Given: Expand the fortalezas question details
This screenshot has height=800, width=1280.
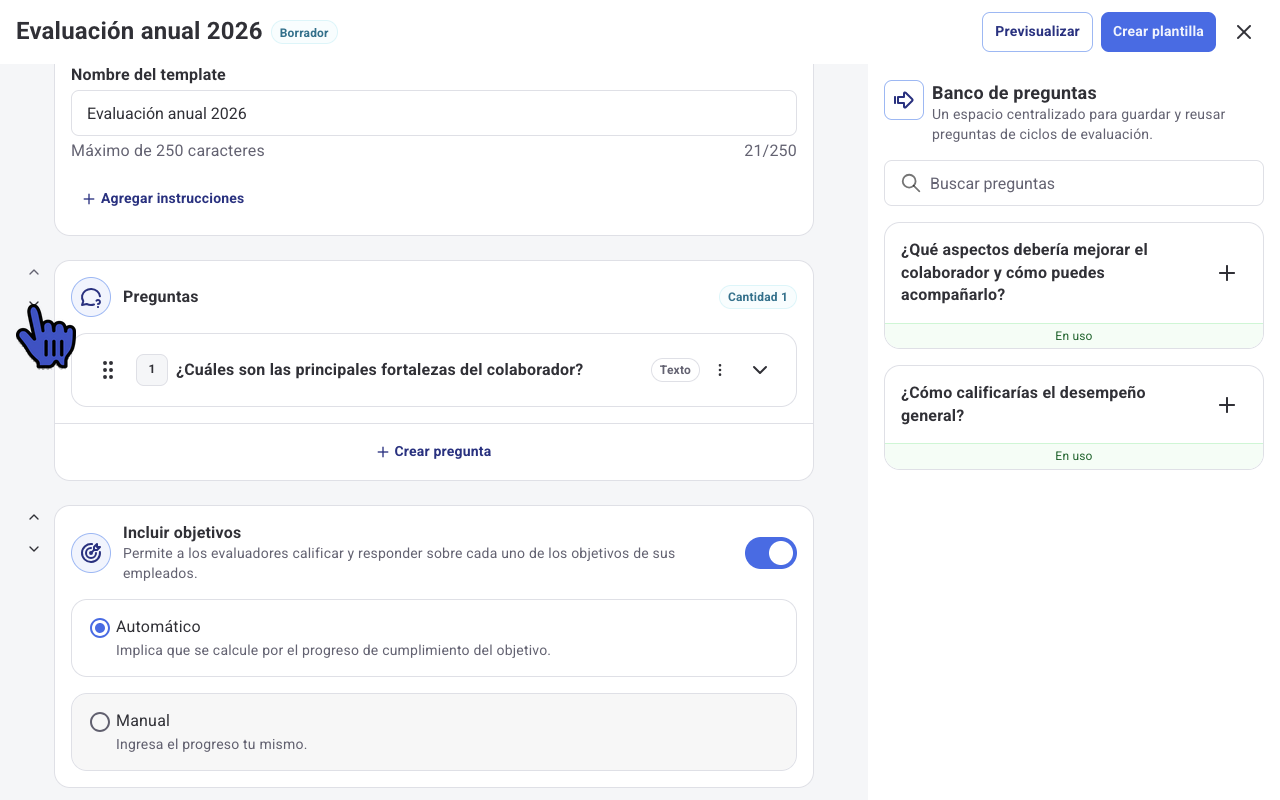Looking at the screenshot, I should [x=760, y=370].
